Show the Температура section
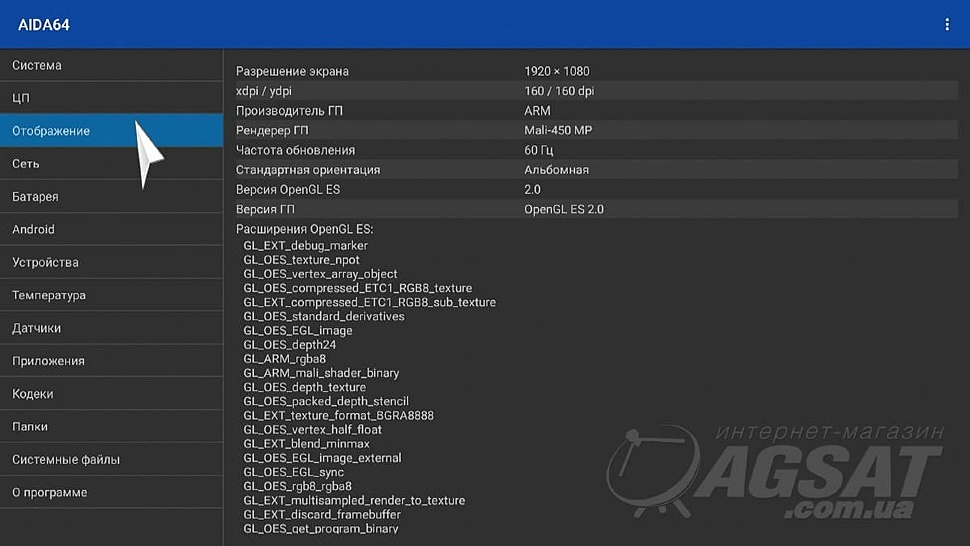Image resolution: width=970 pixels, height=546 pixels. click(x=111, y=295)
